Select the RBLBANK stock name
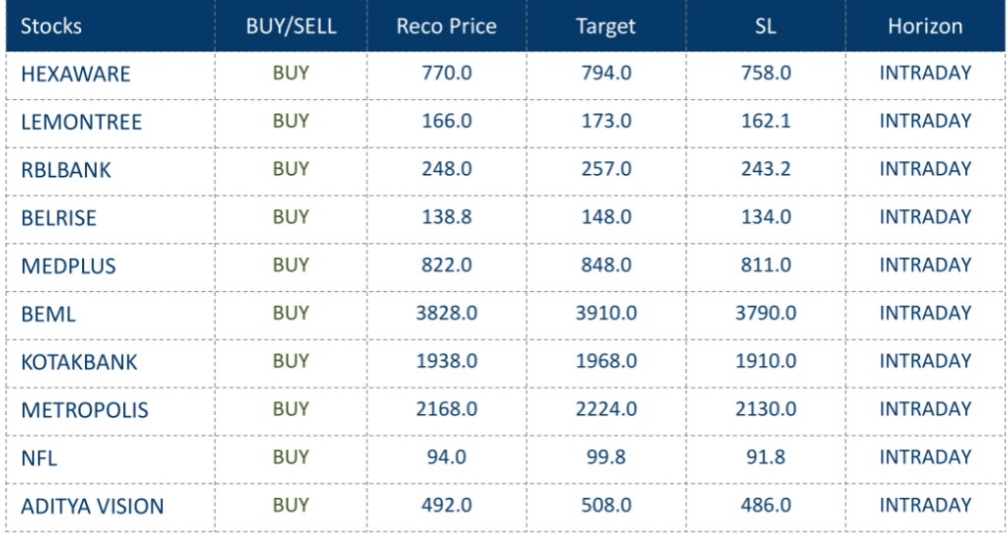The height and width of the screenshot is (544, 1007). pyautogui.click(x=66, y=170)
